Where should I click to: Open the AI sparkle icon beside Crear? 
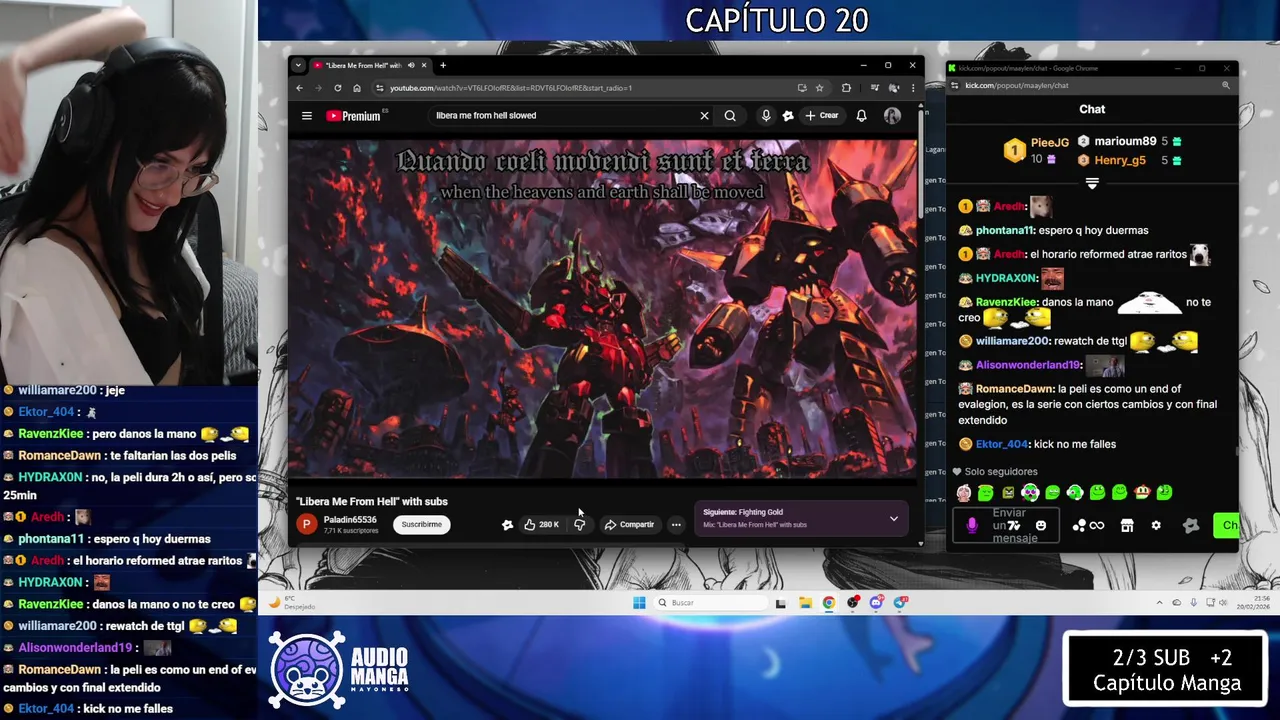click(x=788, y=116)
